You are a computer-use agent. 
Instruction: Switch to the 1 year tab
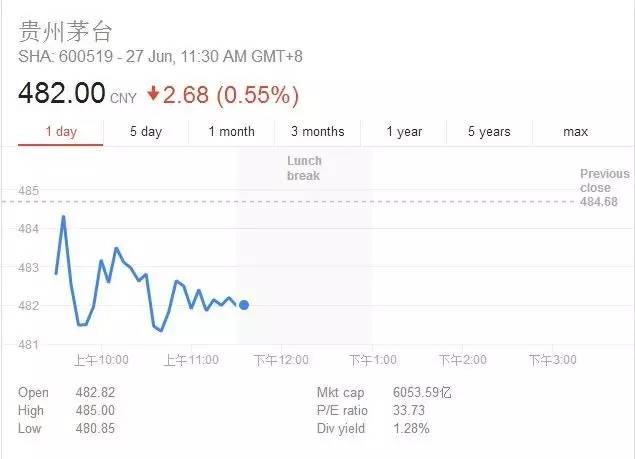click(x=404, y=132)
